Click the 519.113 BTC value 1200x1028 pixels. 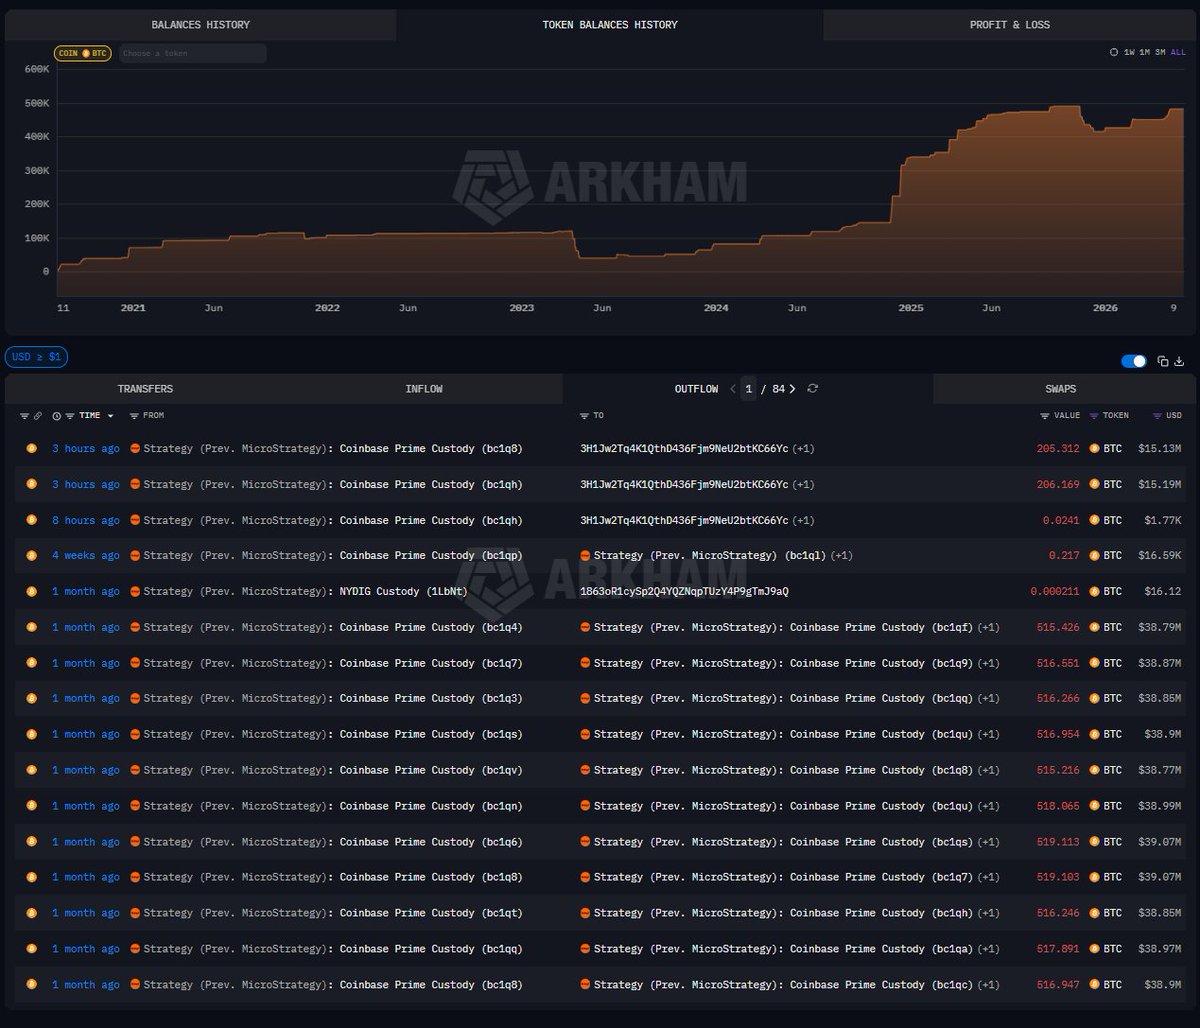pyautogui.click(x=1058, y=842)
